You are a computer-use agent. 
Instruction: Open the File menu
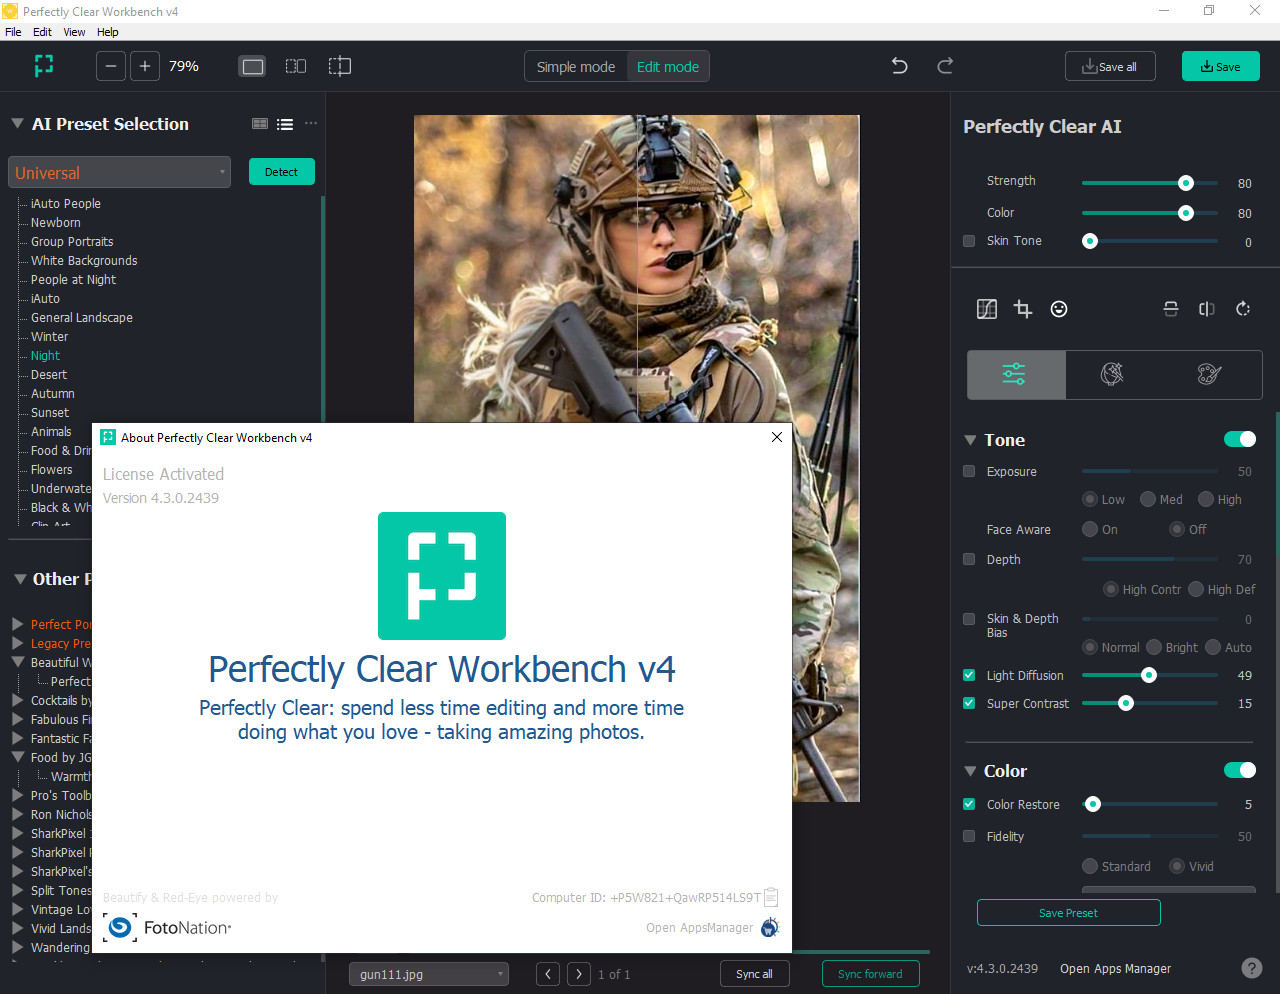[13, 32]
